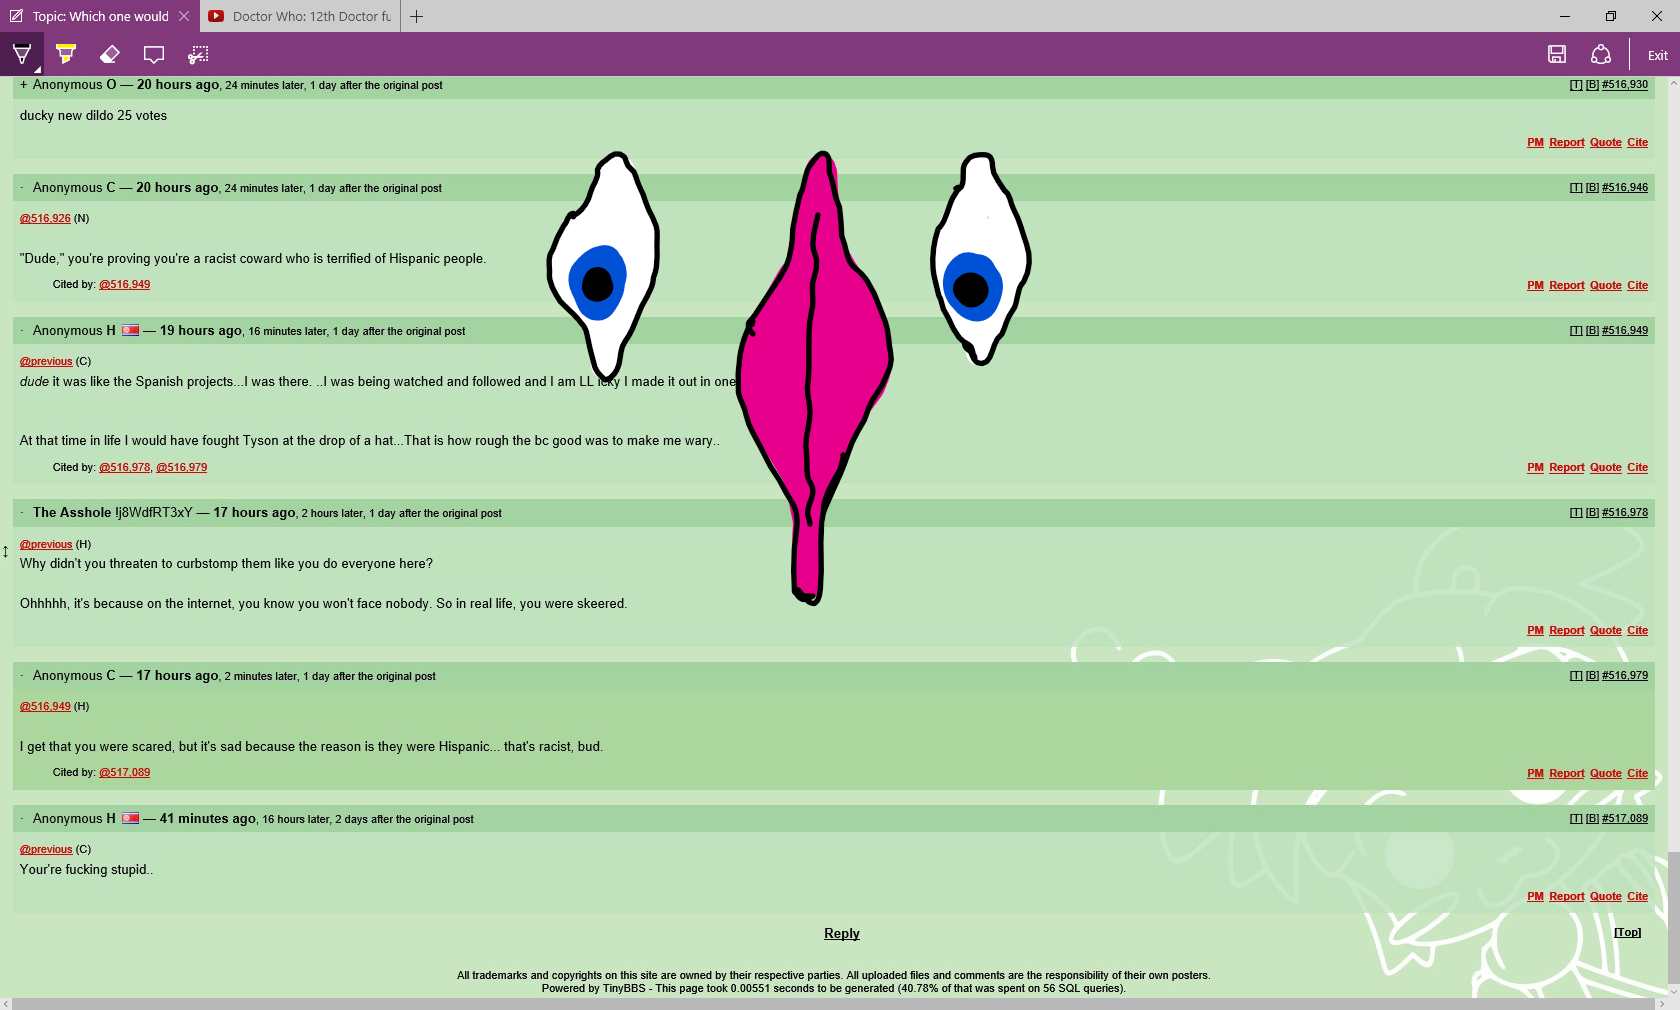
Task: Choose the Eraser tool
Action: click(x=110, y=55)
